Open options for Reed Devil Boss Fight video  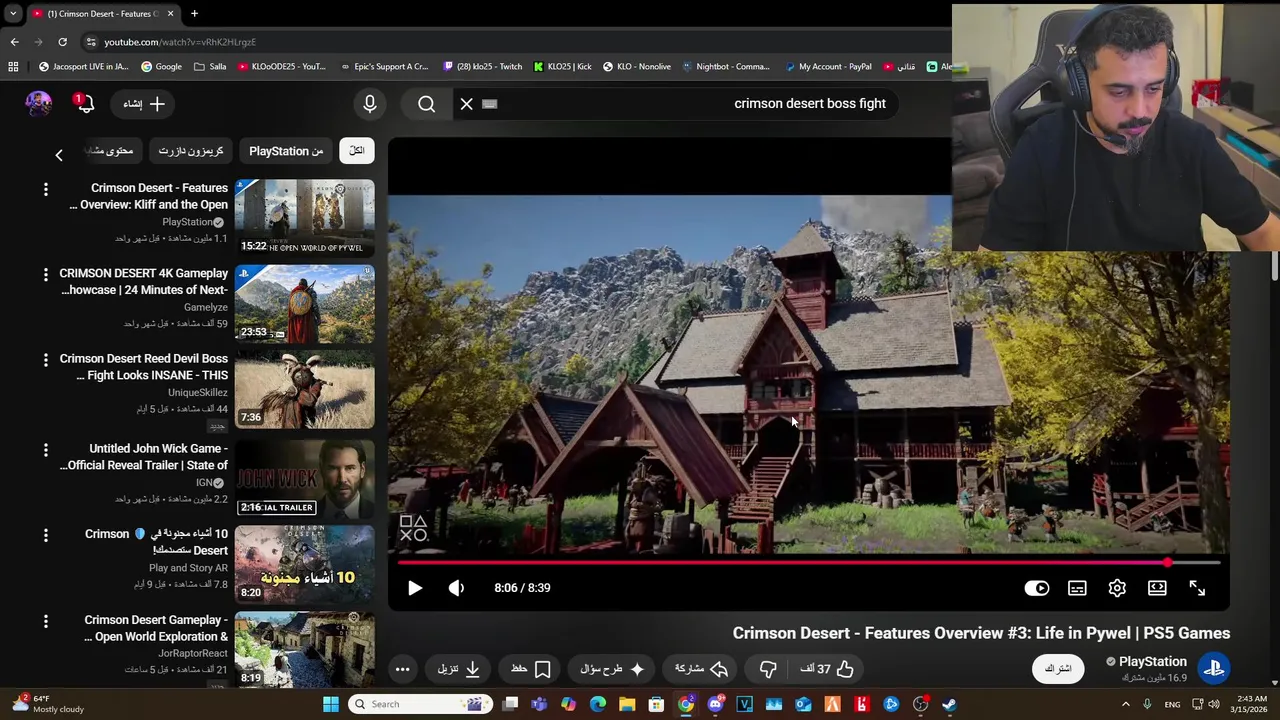[45, 359]
